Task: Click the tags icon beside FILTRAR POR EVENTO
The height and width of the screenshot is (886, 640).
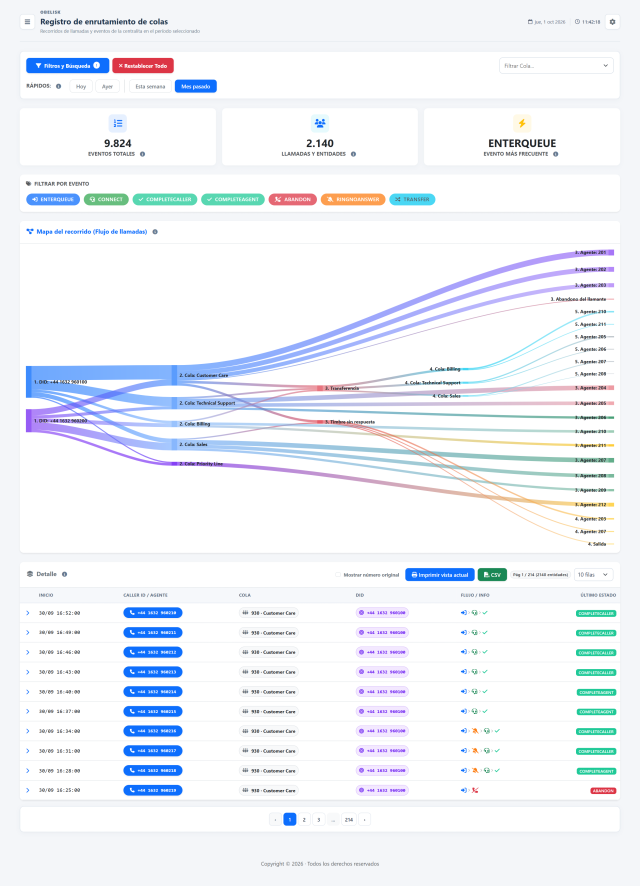Action: click(x=29, y=184)
